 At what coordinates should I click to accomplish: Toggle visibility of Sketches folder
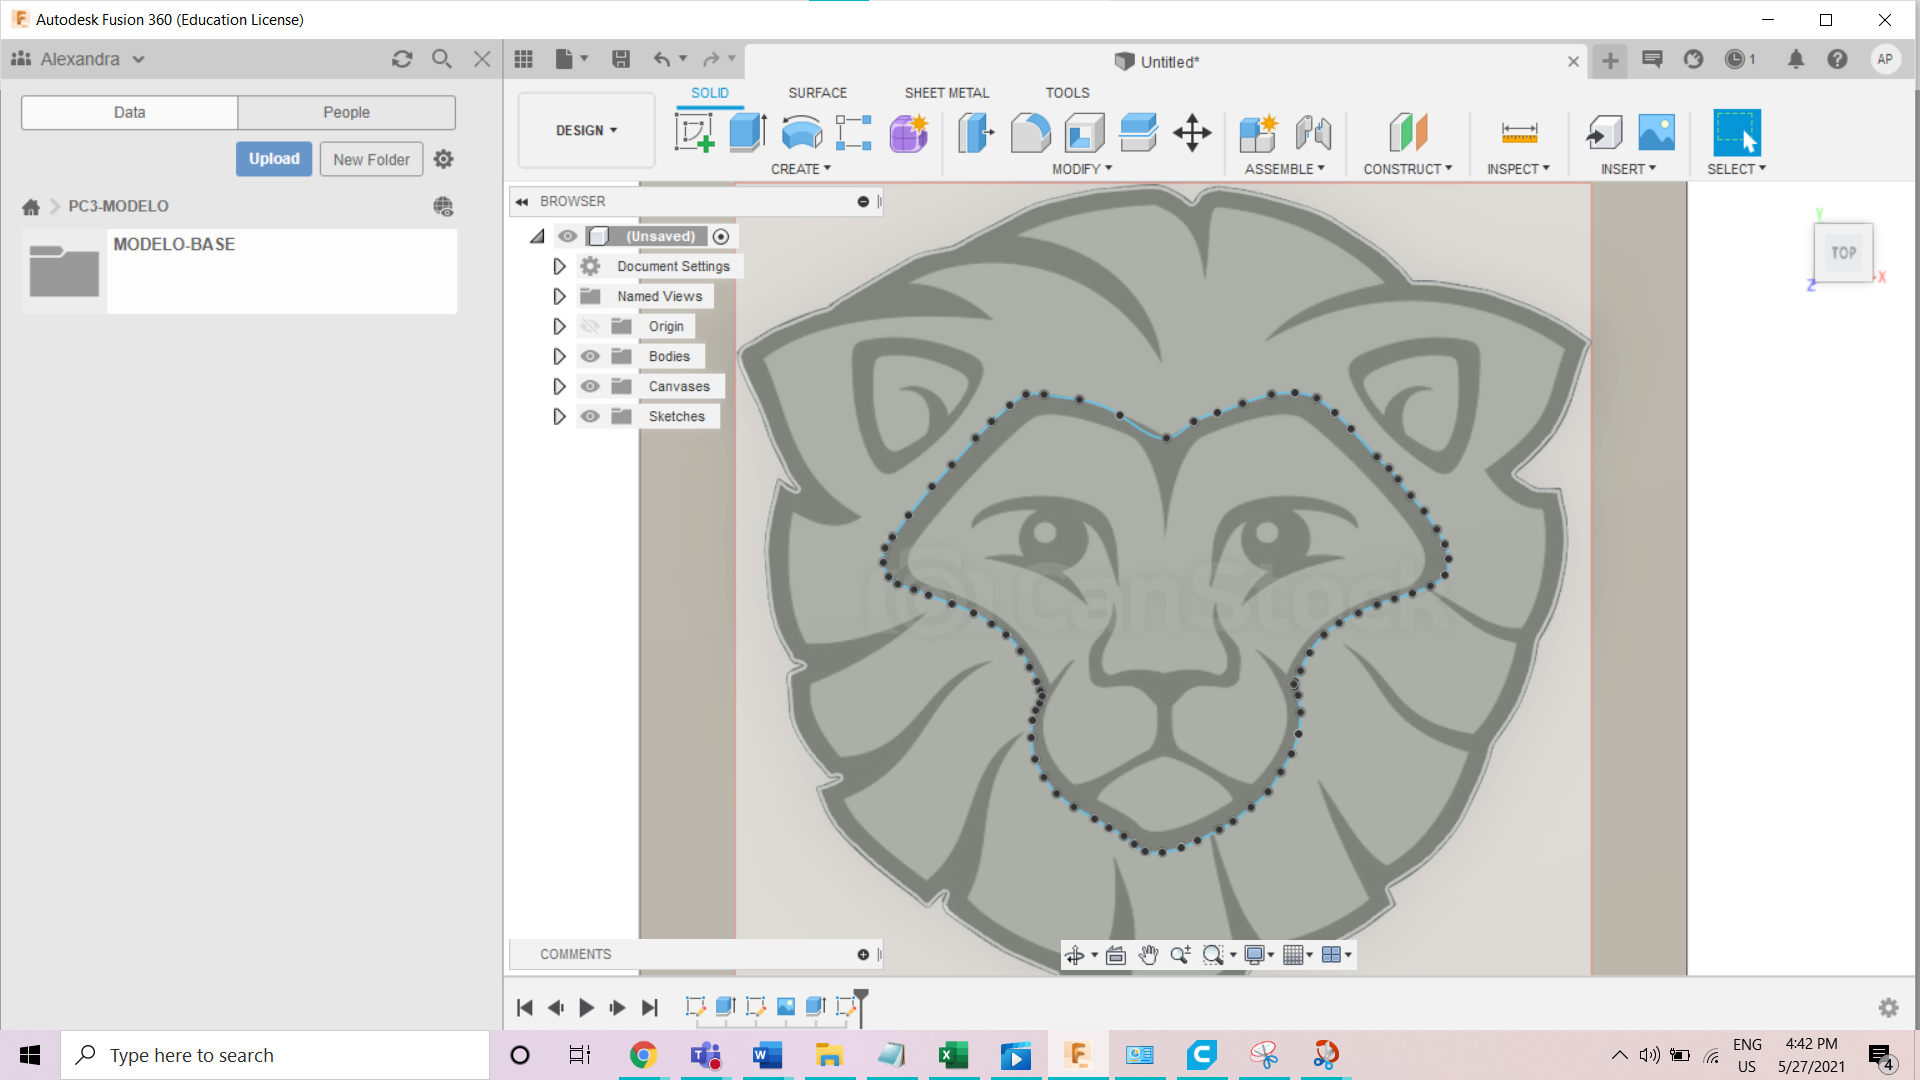tap(590, 416)
